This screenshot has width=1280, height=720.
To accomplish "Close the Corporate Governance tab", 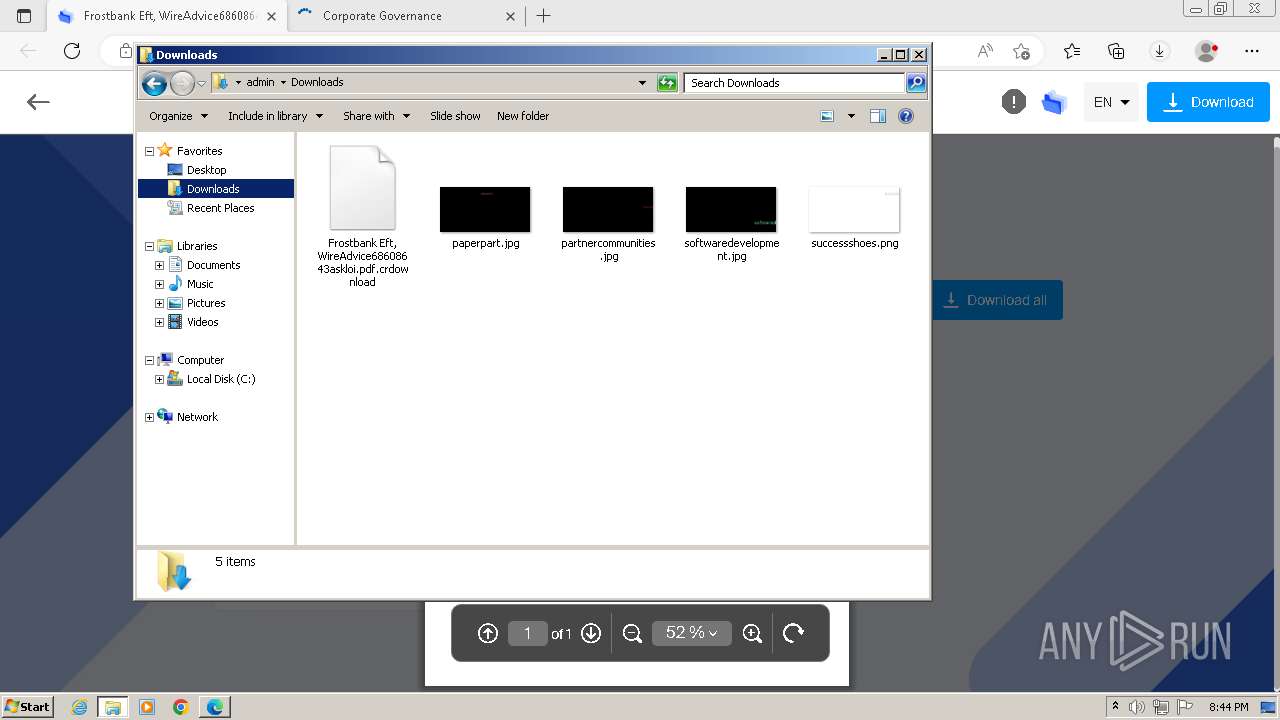I will click(510, 16).
